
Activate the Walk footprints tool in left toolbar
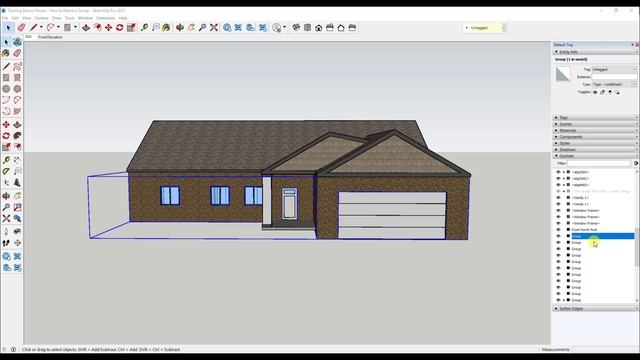(6, 243)
